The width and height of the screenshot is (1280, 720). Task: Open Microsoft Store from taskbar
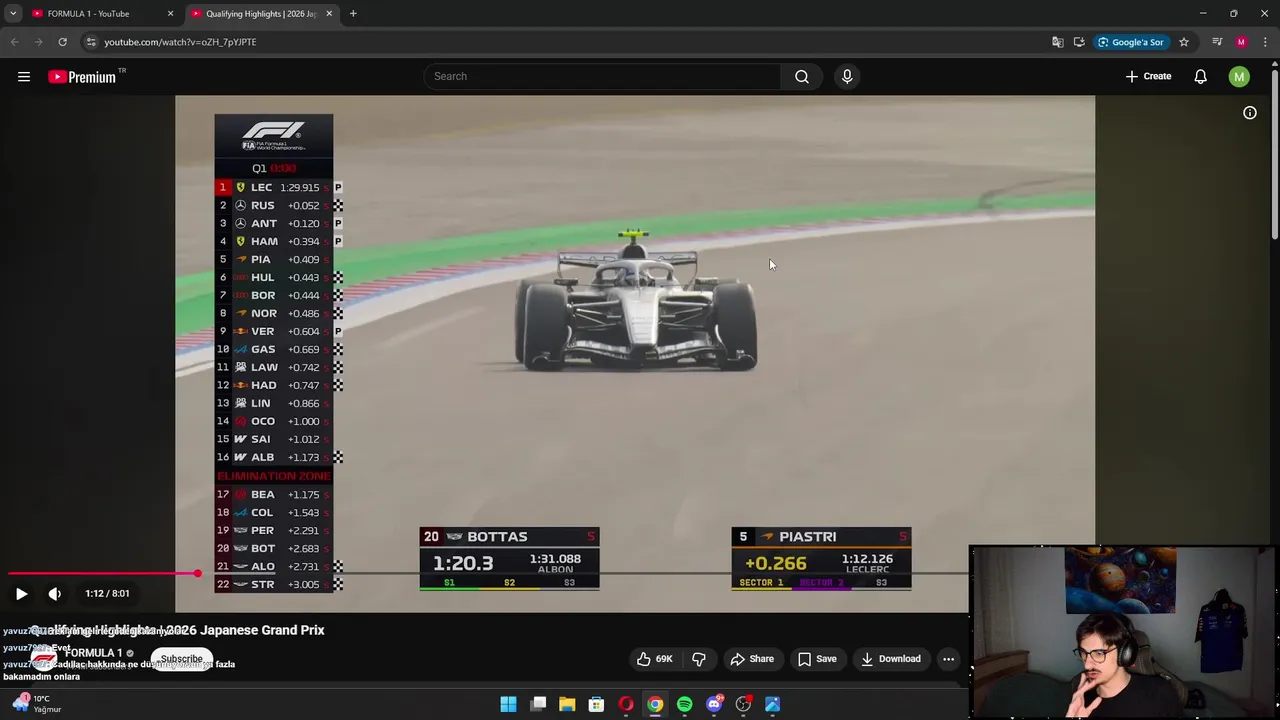click(596, 704)
